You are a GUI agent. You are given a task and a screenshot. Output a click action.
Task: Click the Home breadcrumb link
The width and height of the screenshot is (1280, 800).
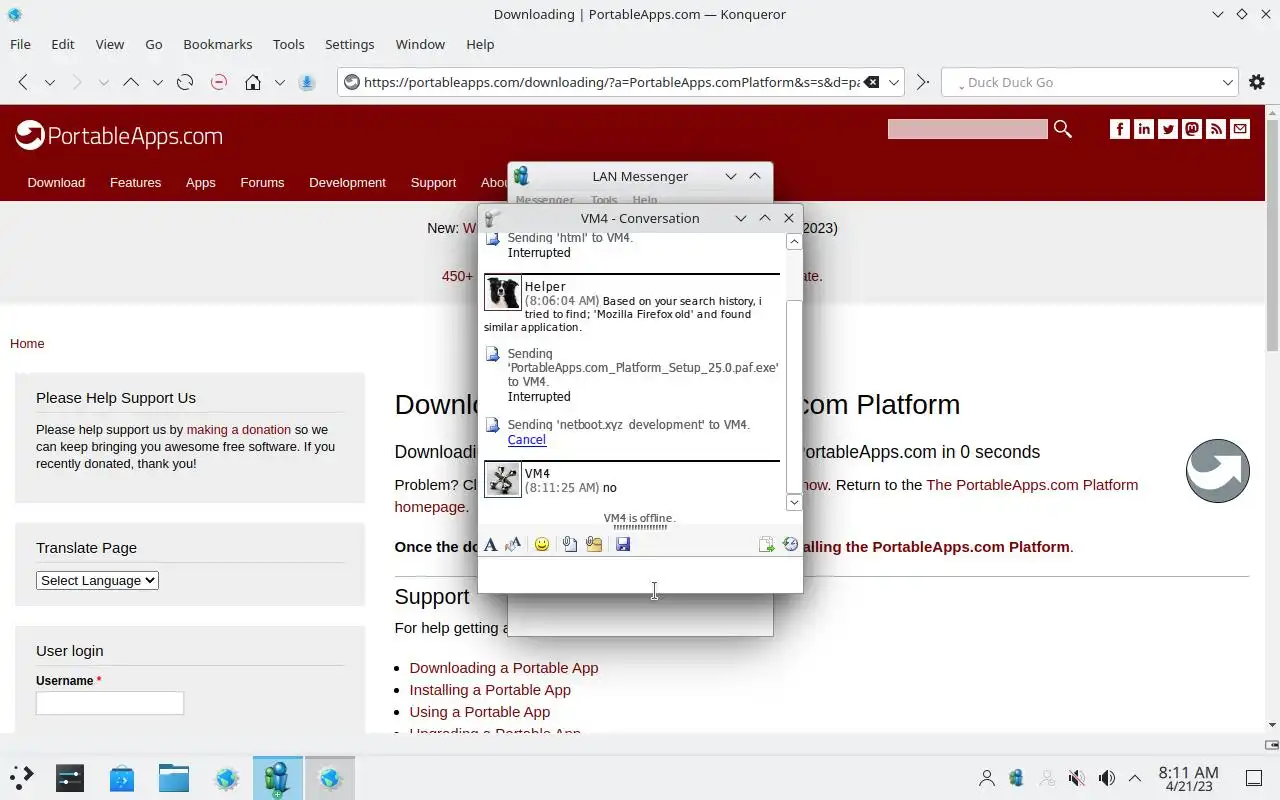coord(27,343)
